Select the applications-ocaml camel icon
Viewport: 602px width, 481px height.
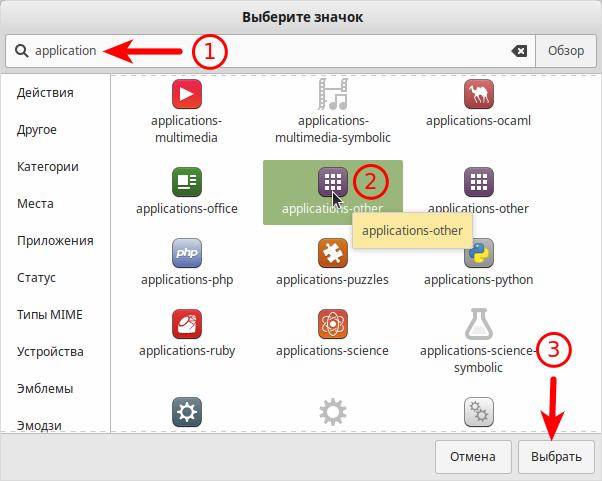coord(478,94)
